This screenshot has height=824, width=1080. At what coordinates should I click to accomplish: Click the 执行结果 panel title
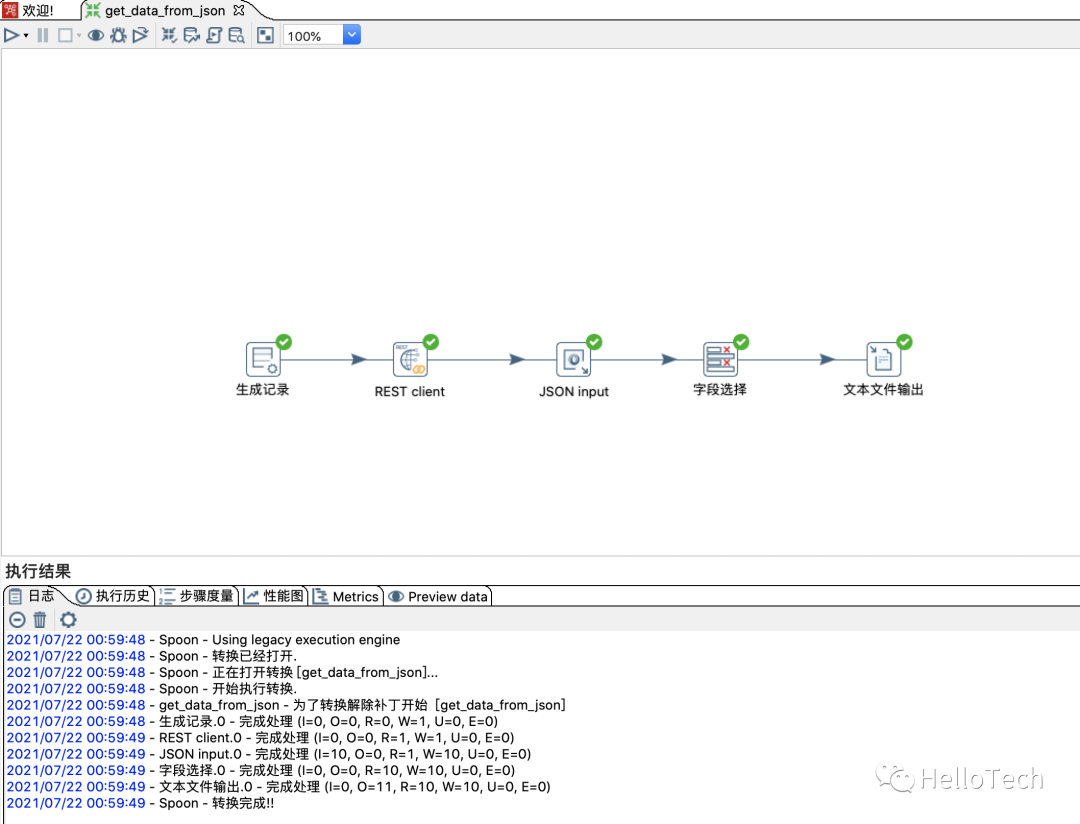(38, 571)
